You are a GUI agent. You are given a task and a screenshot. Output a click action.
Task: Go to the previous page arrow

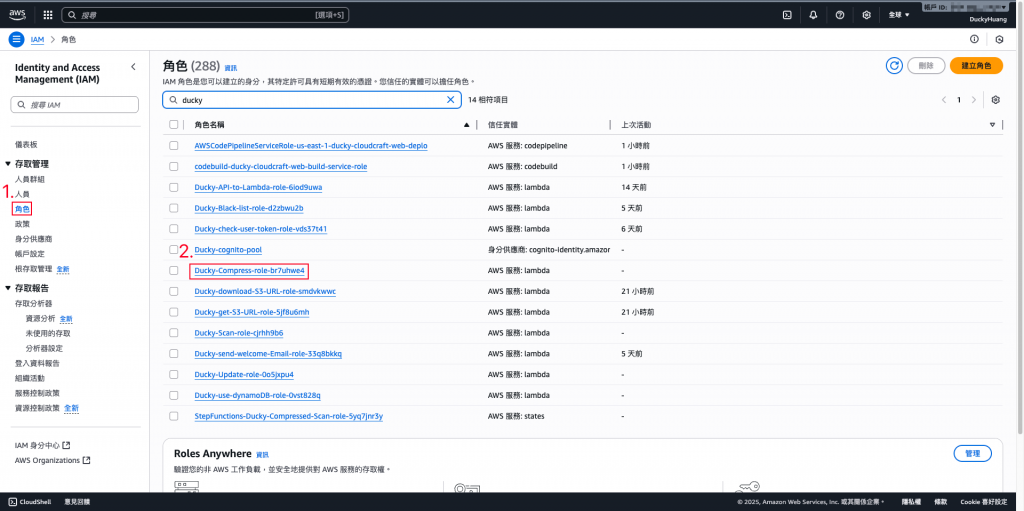[944, 100]
